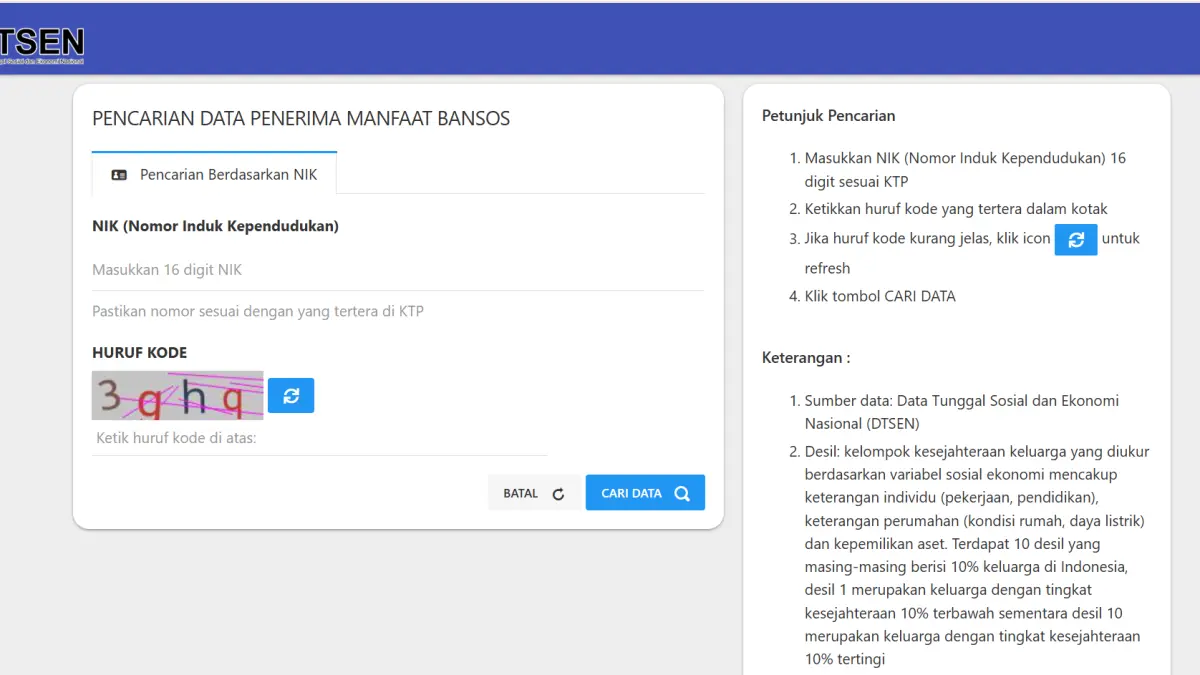The height and width of the screenshot is (675, 1200).
Task: Click the captcha refresh icon button
Action: pyautogui.click(x=291, y=395)
